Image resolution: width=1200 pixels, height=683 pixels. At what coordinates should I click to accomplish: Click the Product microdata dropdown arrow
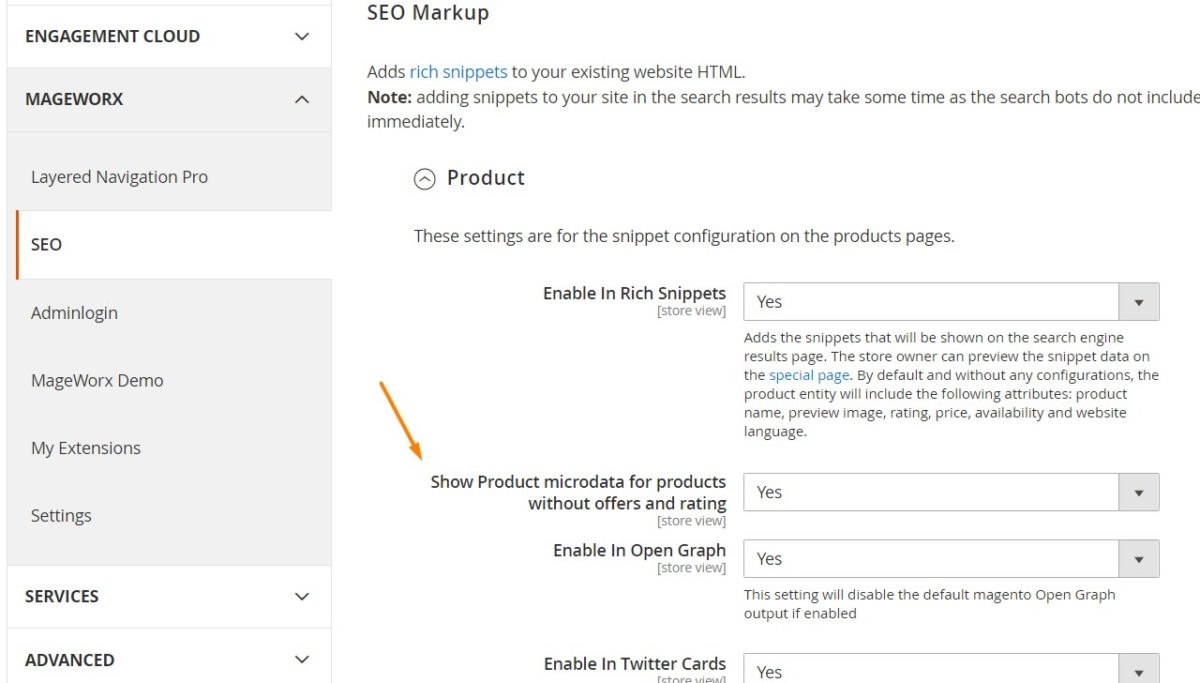[x=1138, y=492]
